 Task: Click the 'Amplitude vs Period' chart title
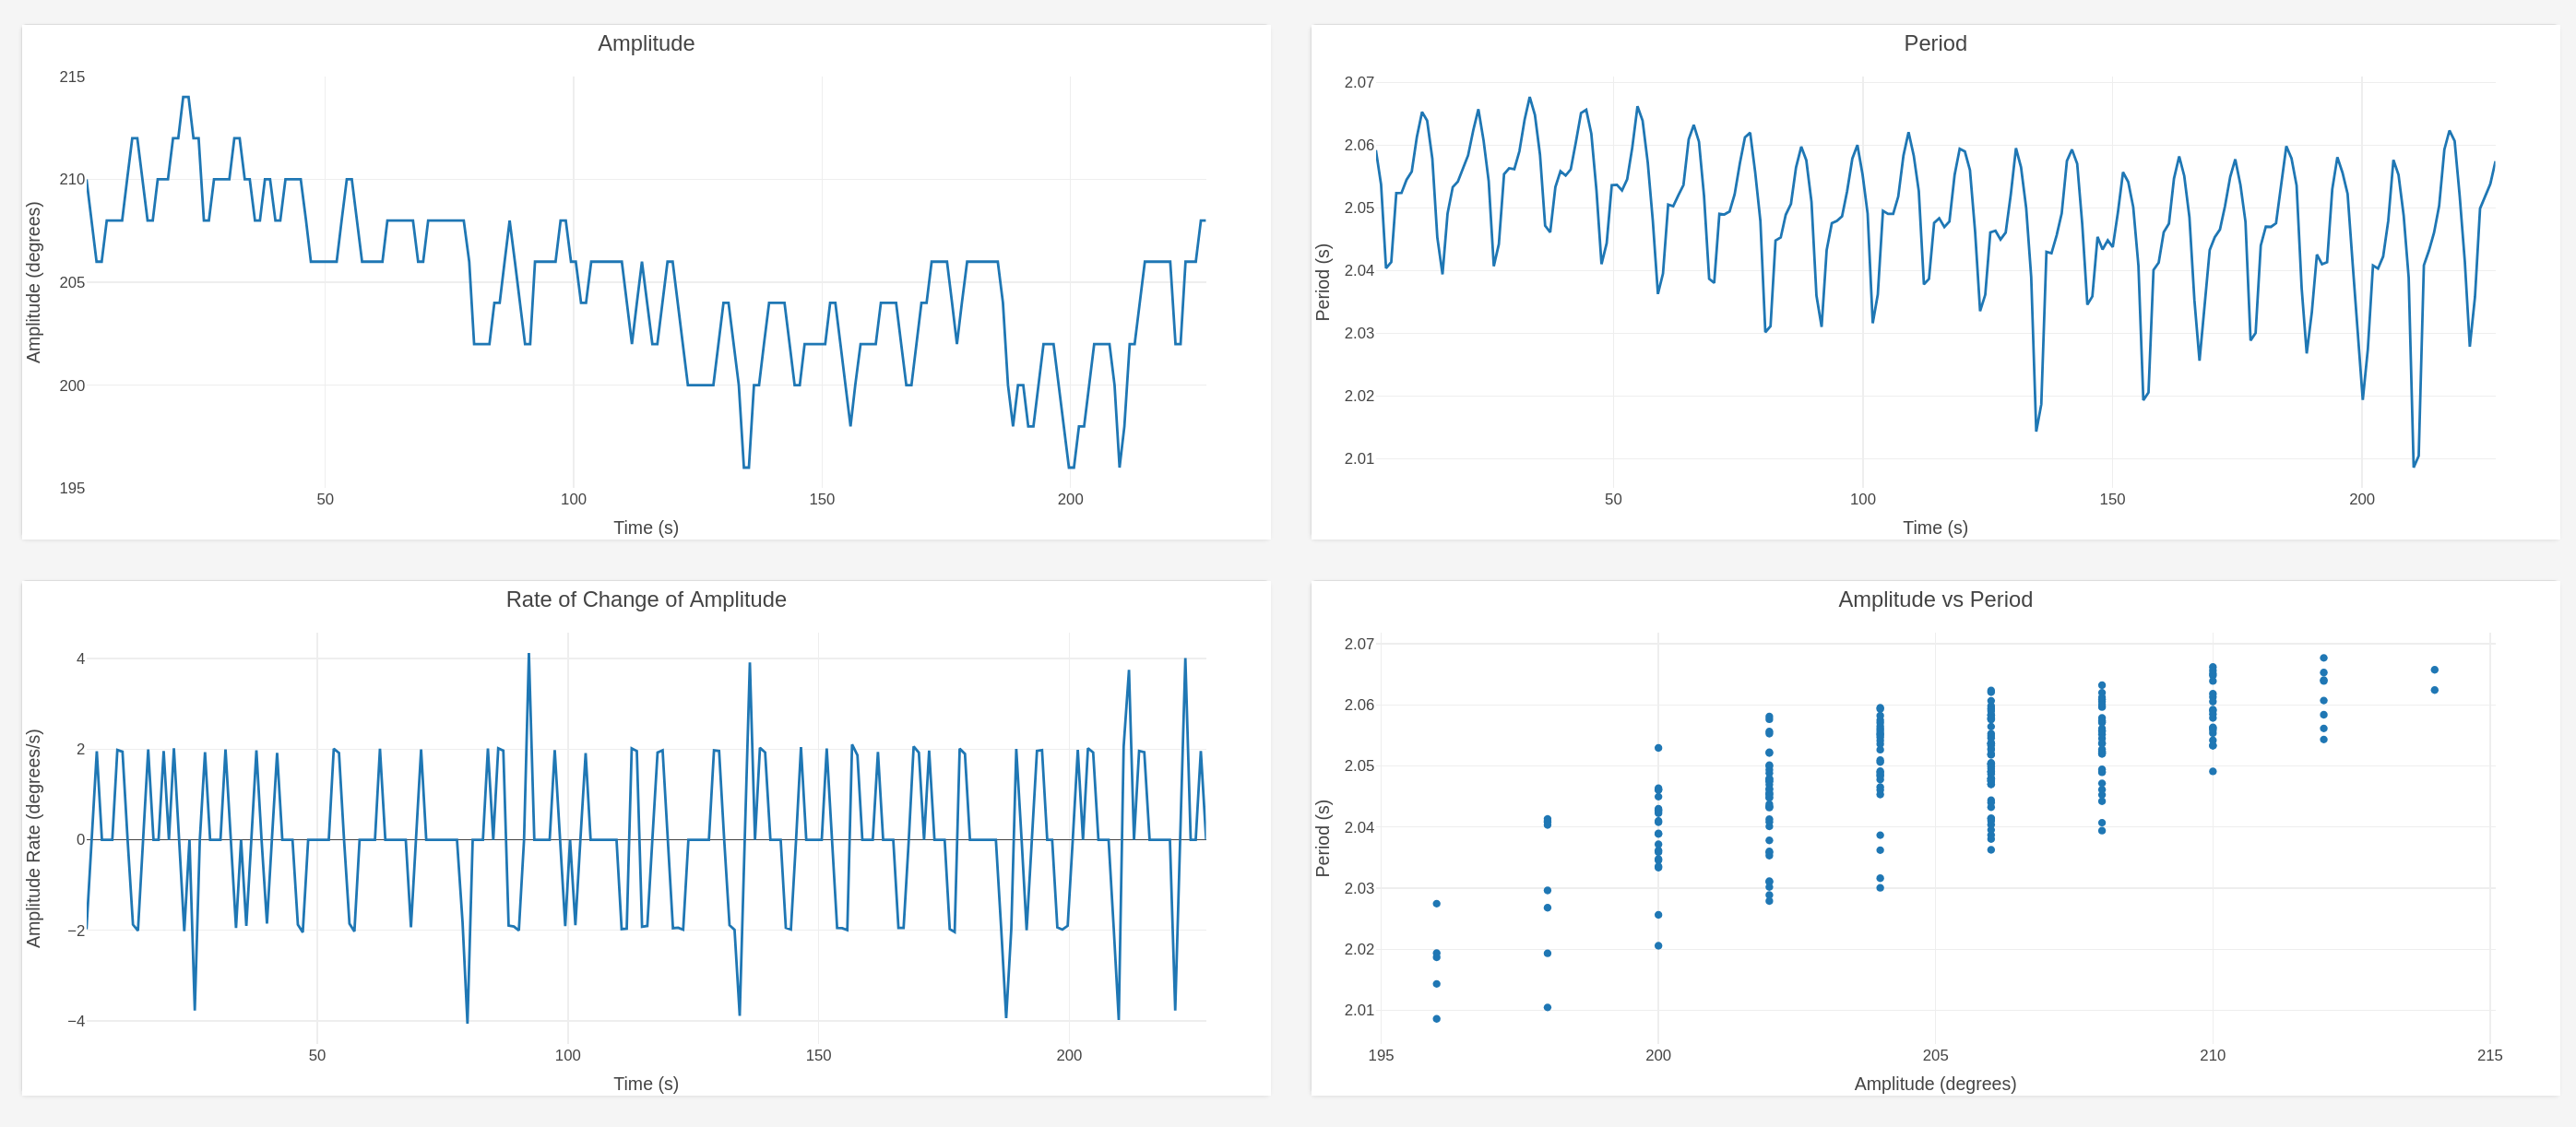(x=1934, y=599)
